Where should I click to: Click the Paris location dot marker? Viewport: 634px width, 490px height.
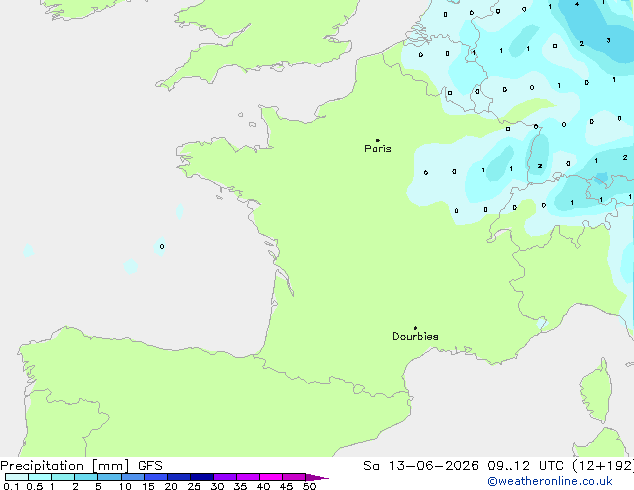pyautogui.click(x=378, y=140)
